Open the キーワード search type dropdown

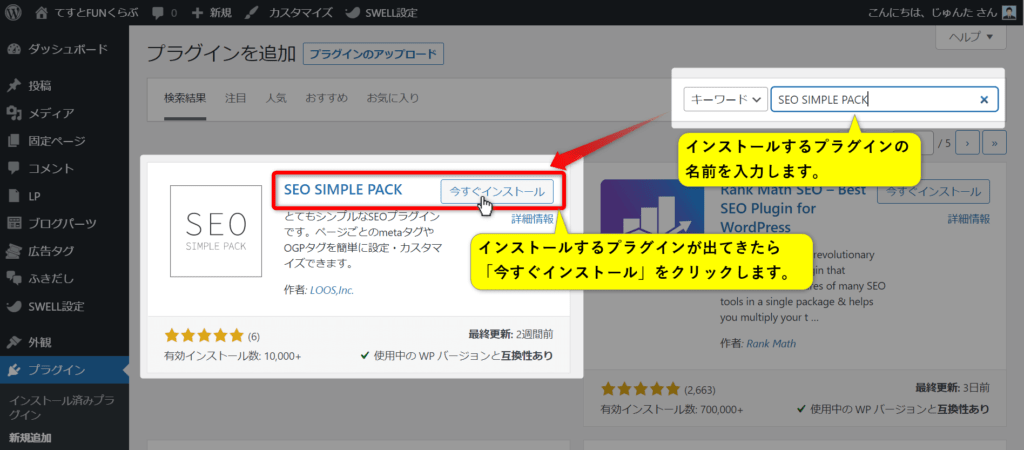pos(725,99)
